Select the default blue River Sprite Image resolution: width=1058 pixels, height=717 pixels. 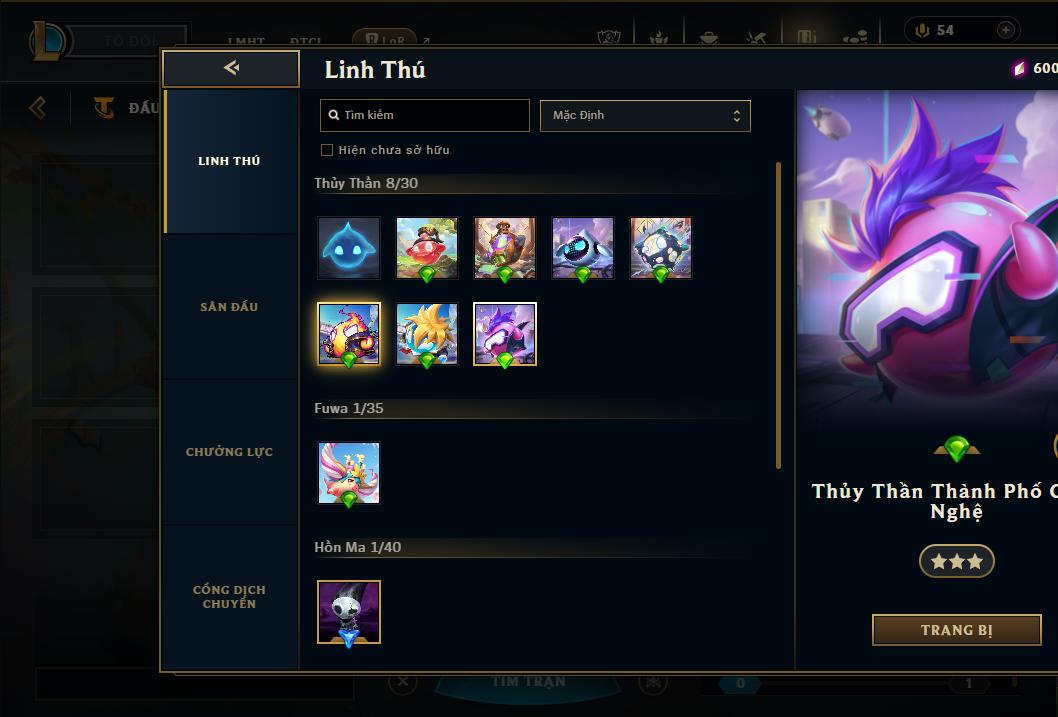click(349, 248)
